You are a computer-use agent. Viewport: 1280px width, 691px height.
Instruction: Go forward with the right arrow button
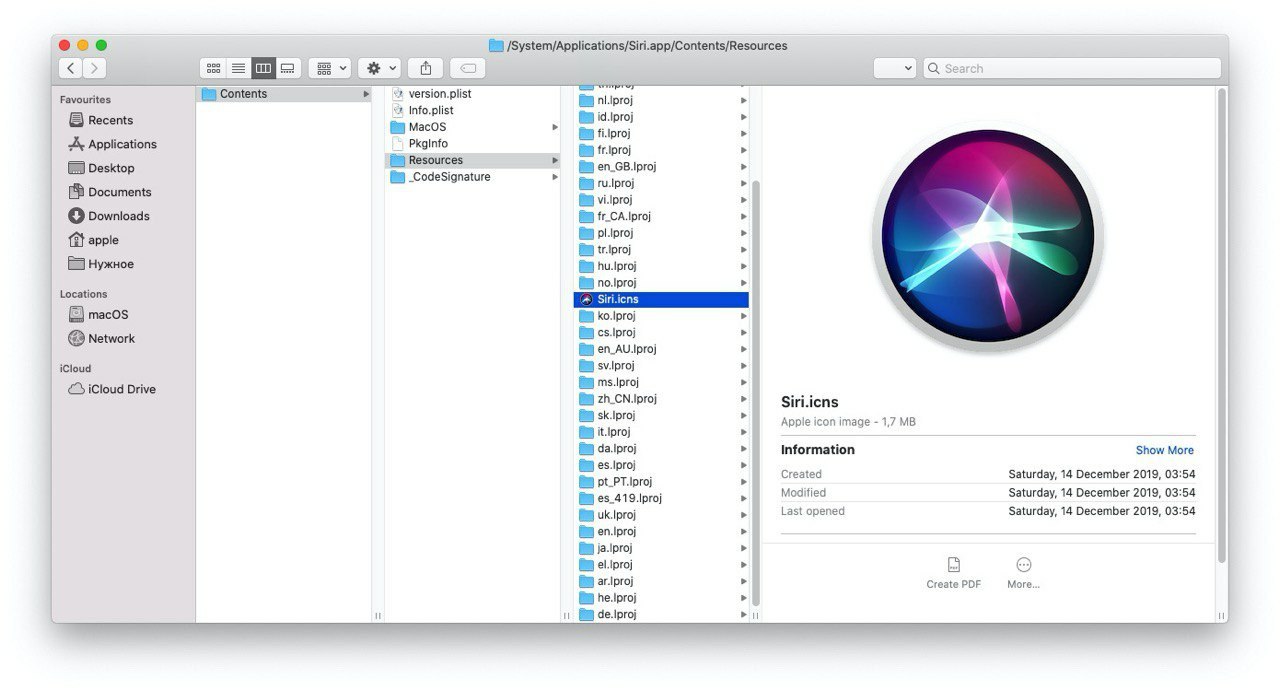click(95, 68)
